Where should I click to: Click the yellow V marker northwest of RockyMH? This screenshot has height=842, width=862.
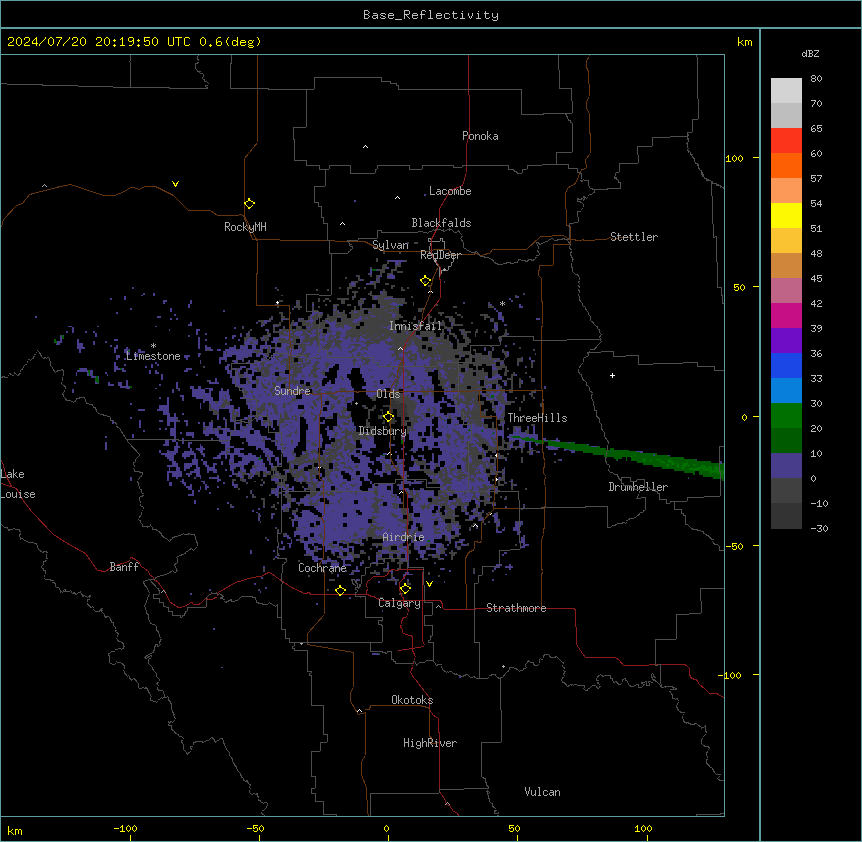(175, 184)
